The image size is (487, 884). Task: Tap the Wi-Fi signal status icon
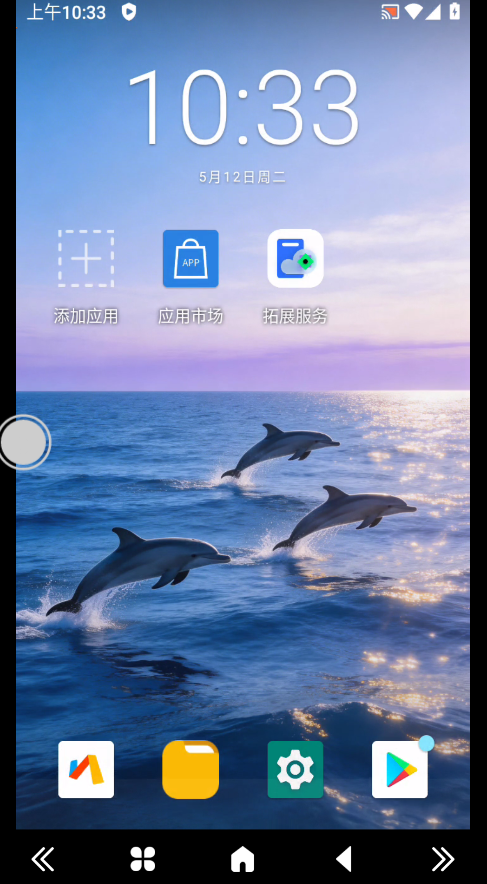point(413,12)
